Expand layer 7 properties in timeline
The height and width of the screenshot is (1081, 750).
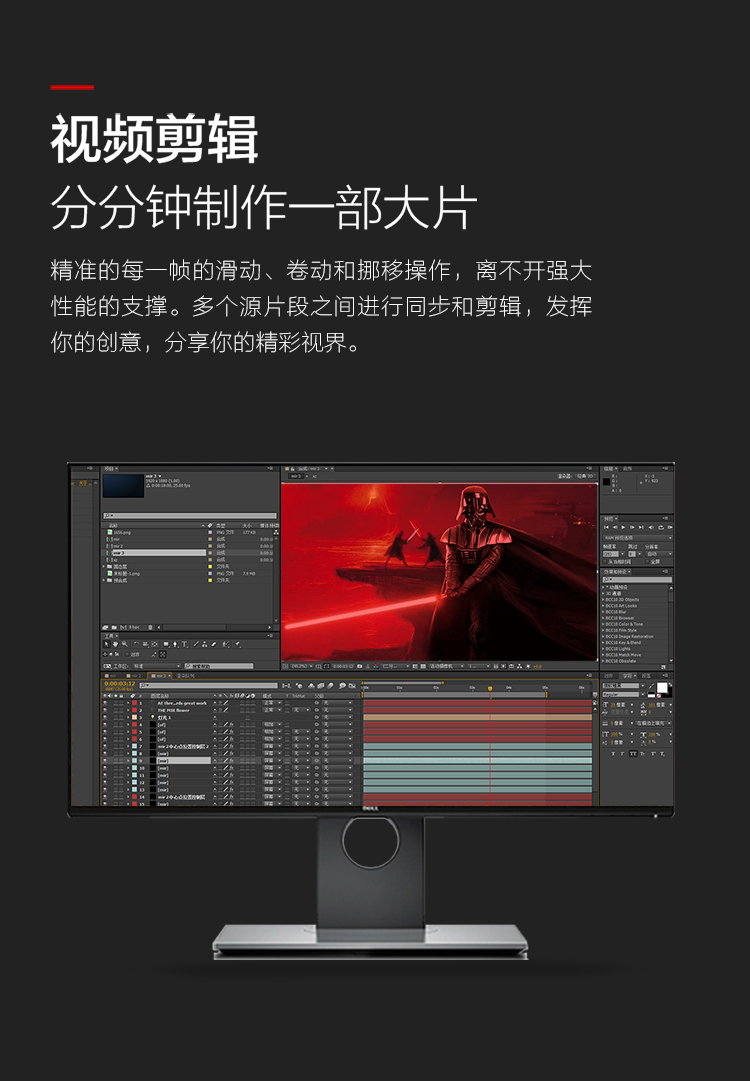(x=128, y=746)
